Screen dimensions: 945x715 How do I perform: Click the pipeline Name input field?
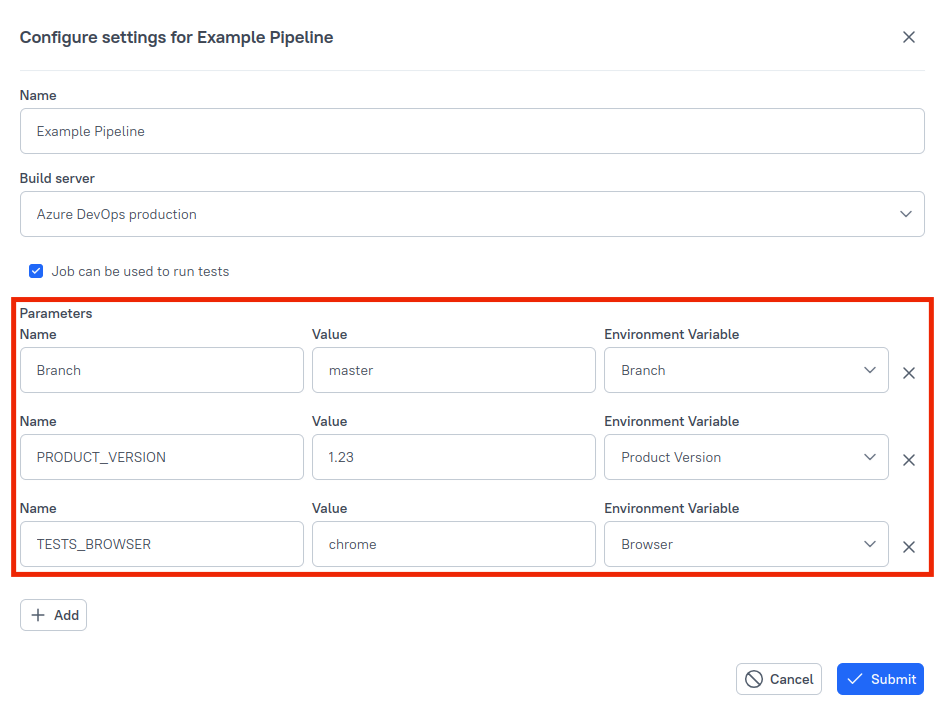click(472, 131)
